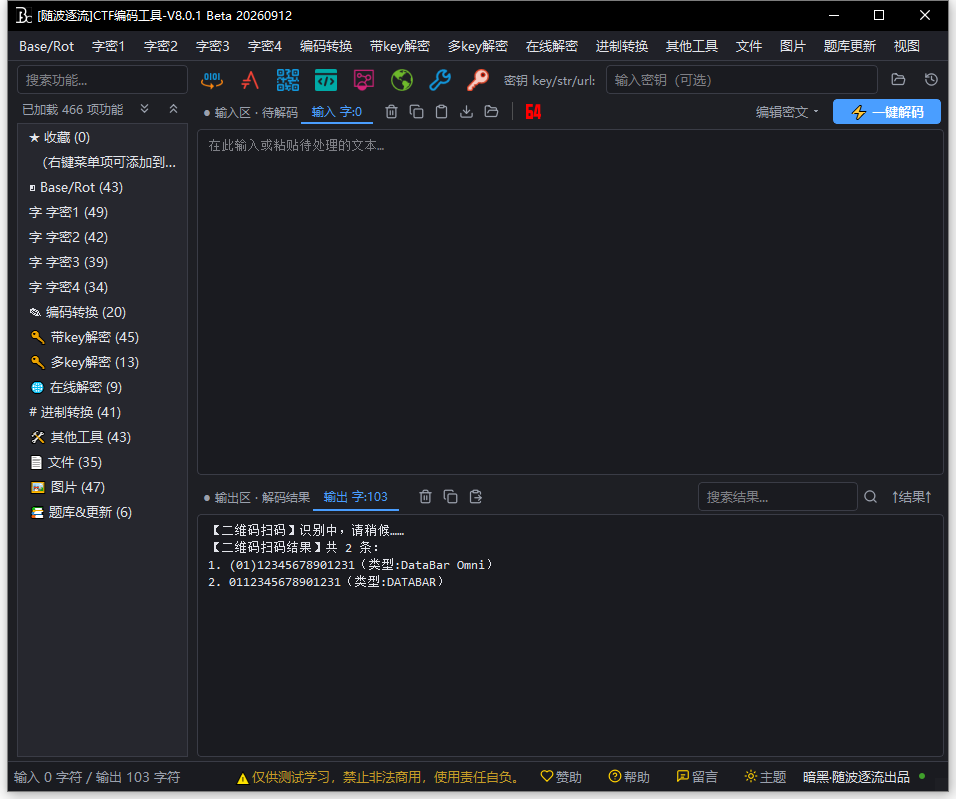Click the blue wrench tools icon
The image size is (956, 799).
click(440, 80)
